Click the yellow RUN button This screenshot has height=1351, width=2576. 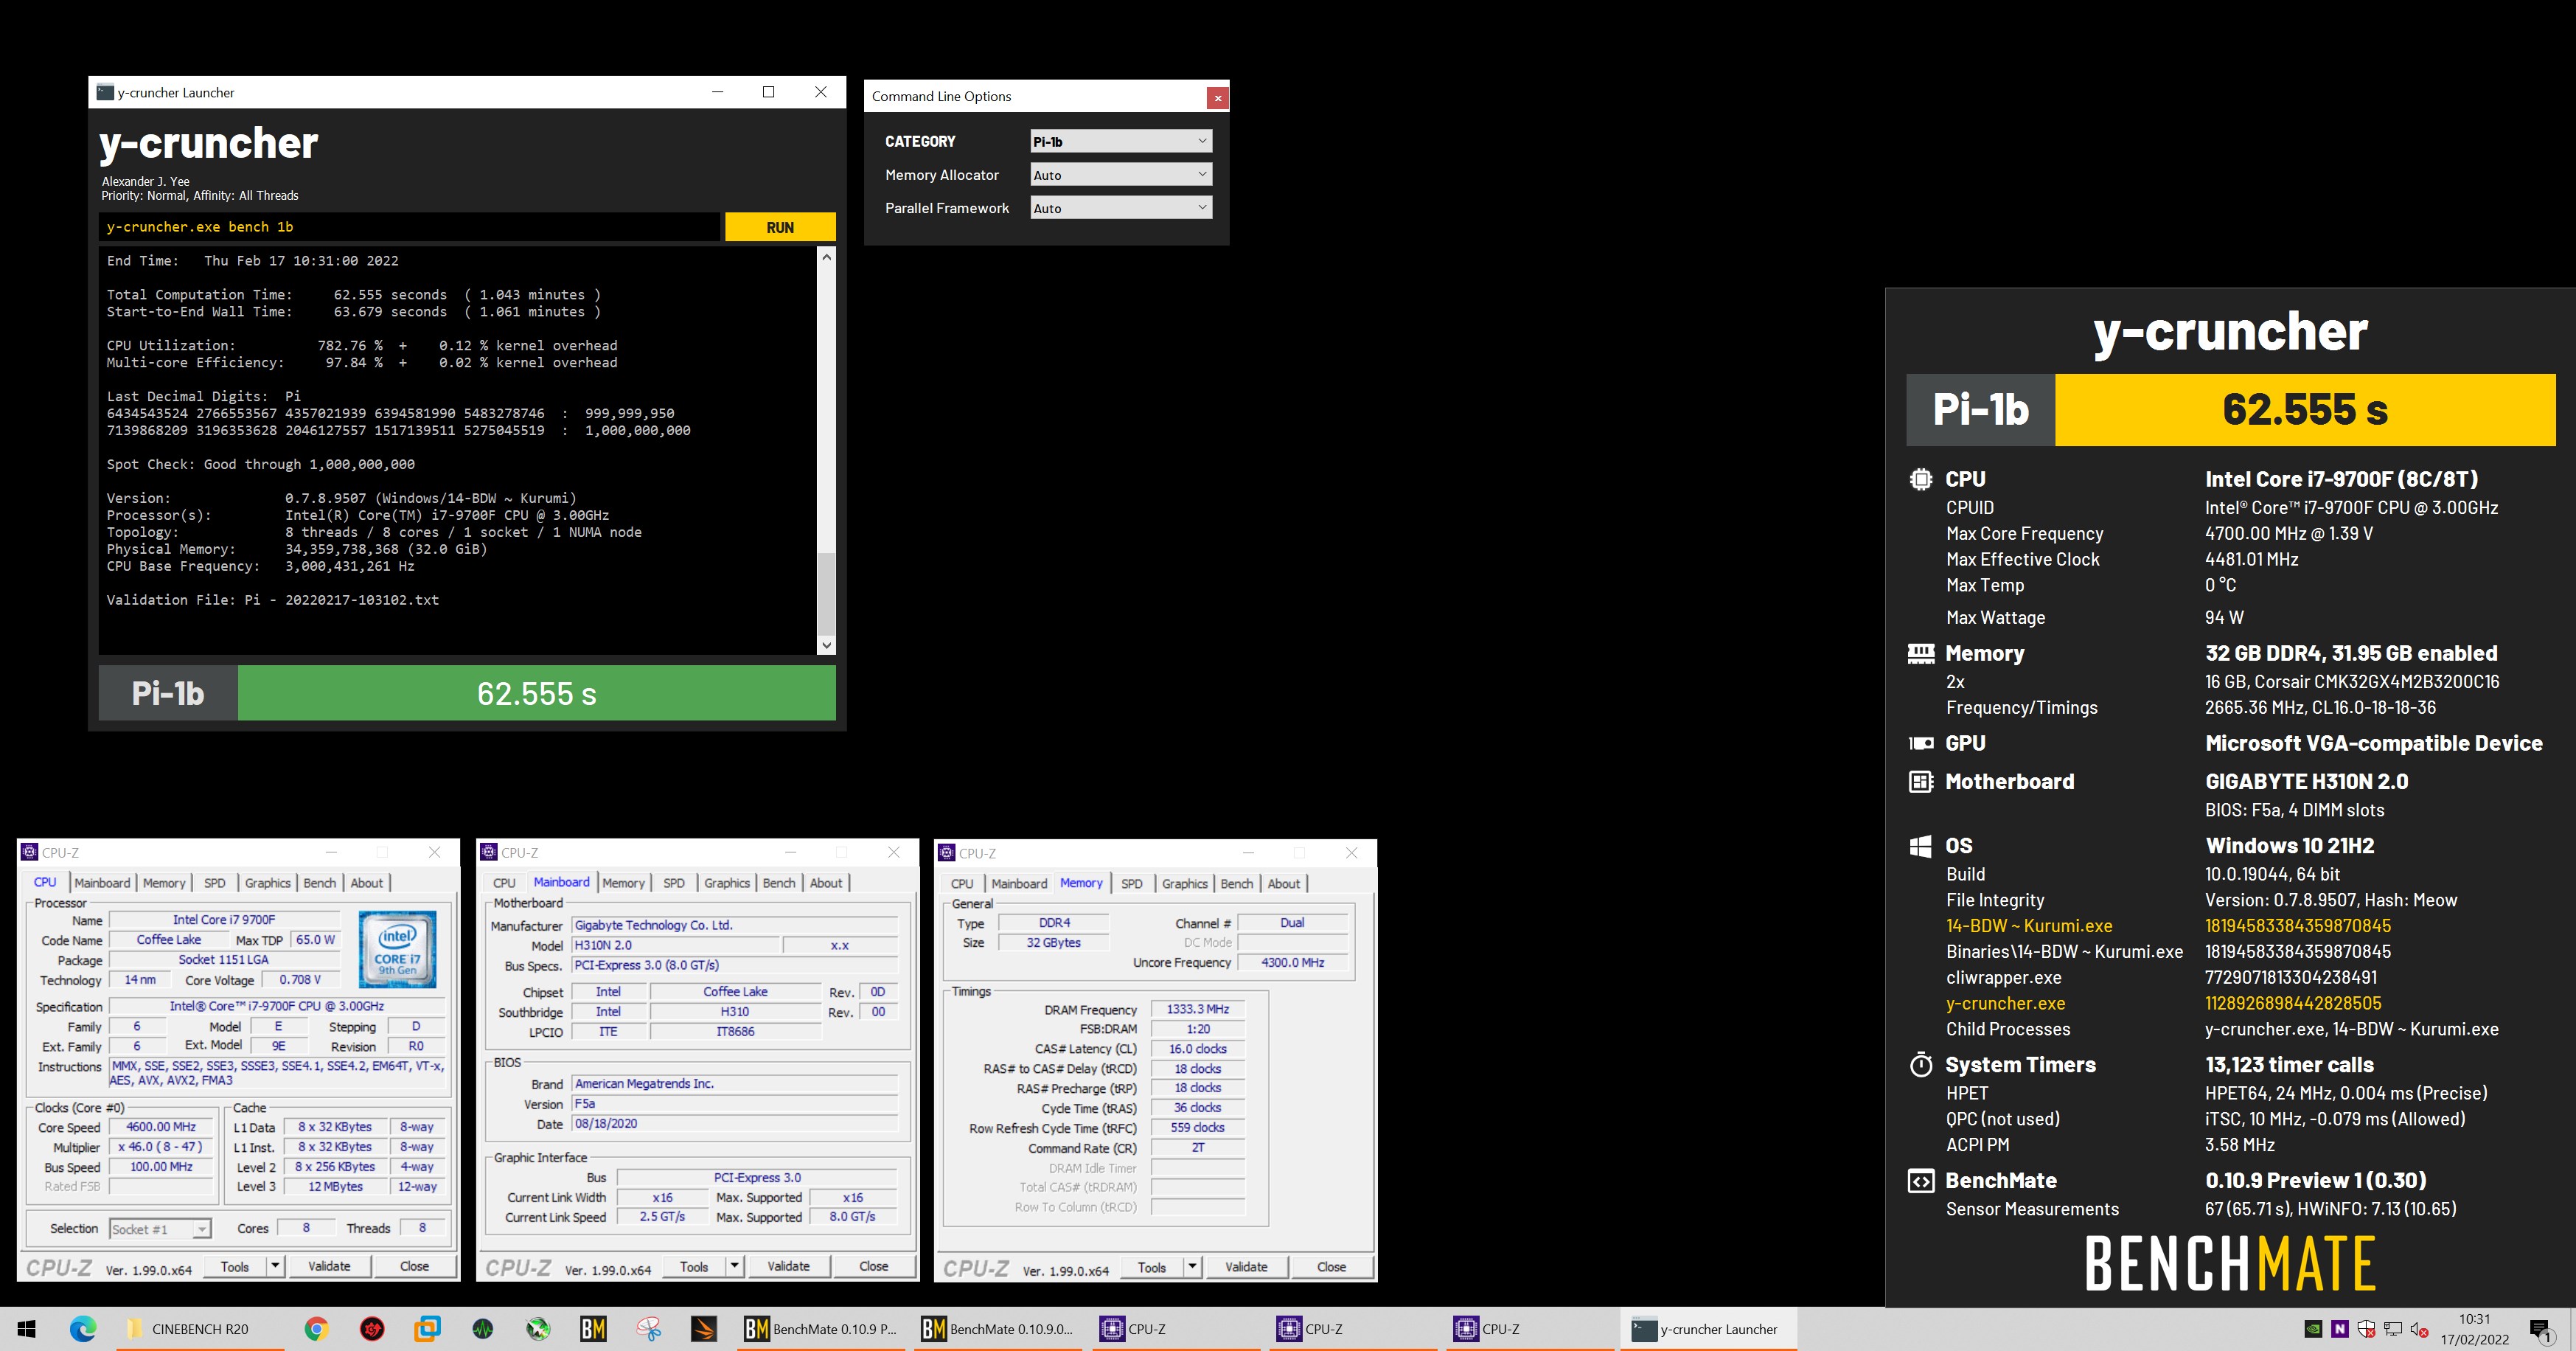tap(780, 227)
